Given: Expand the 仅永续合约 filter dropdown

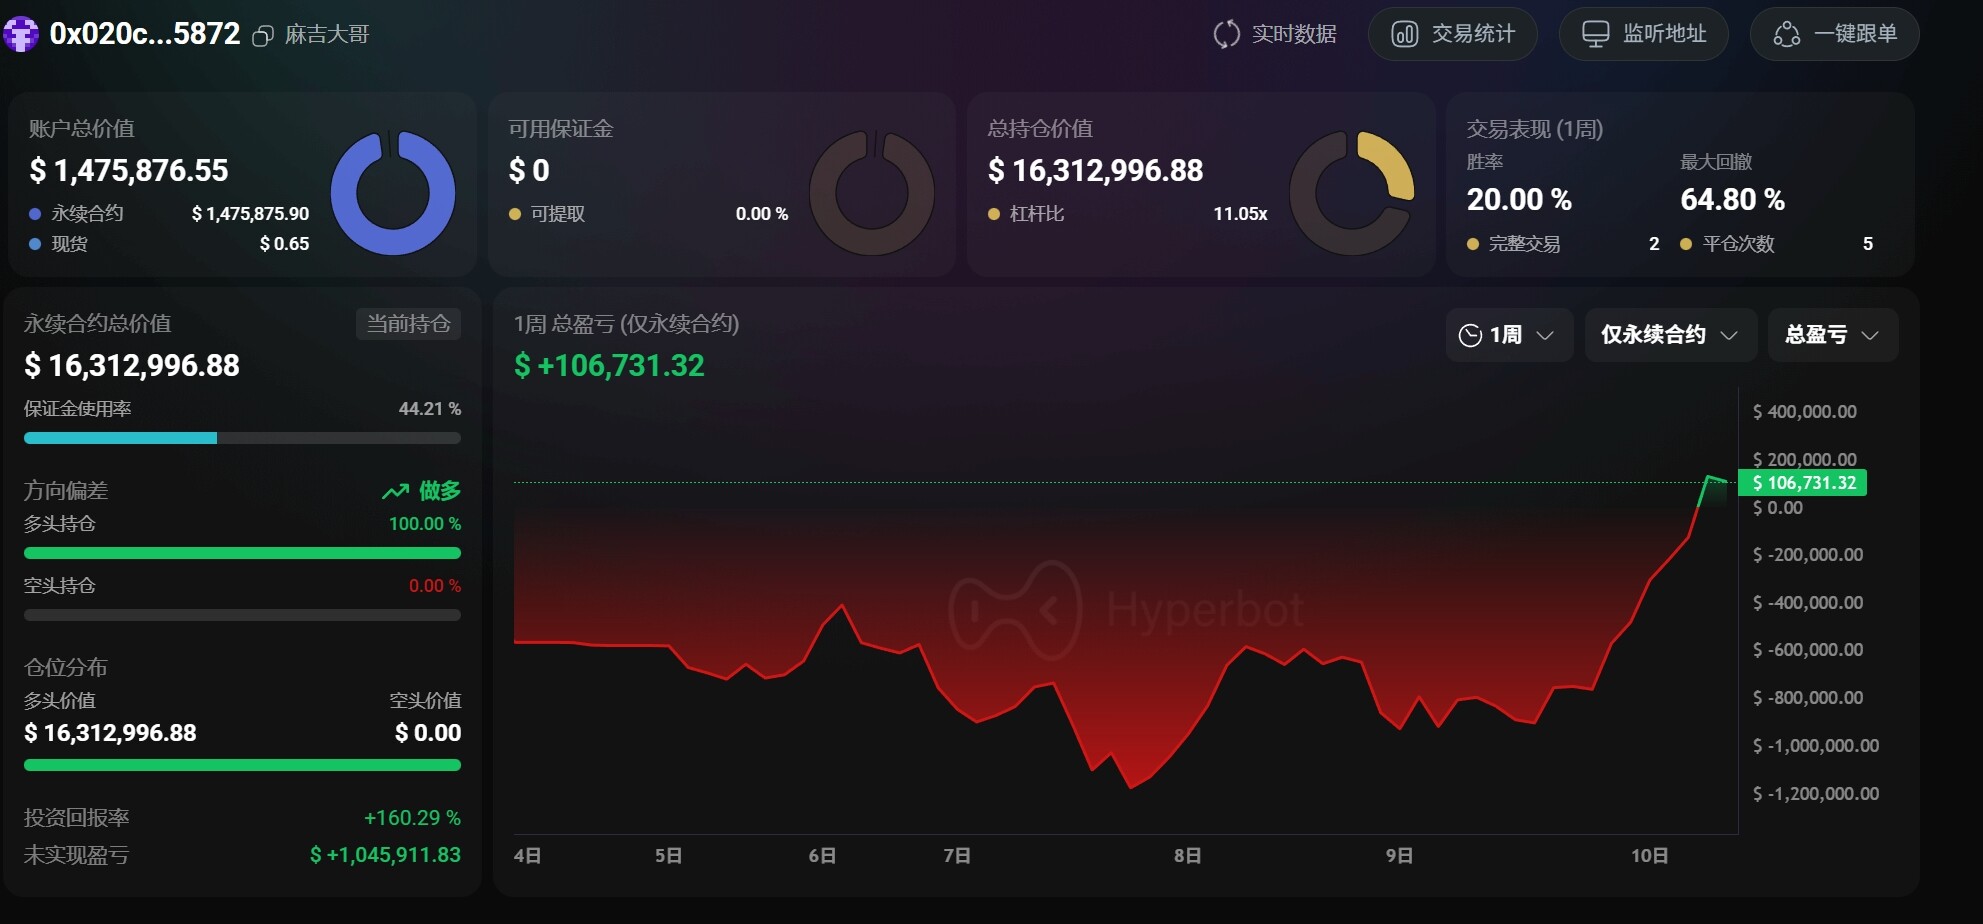Looking at the screenshot, I should (1670, 335).
